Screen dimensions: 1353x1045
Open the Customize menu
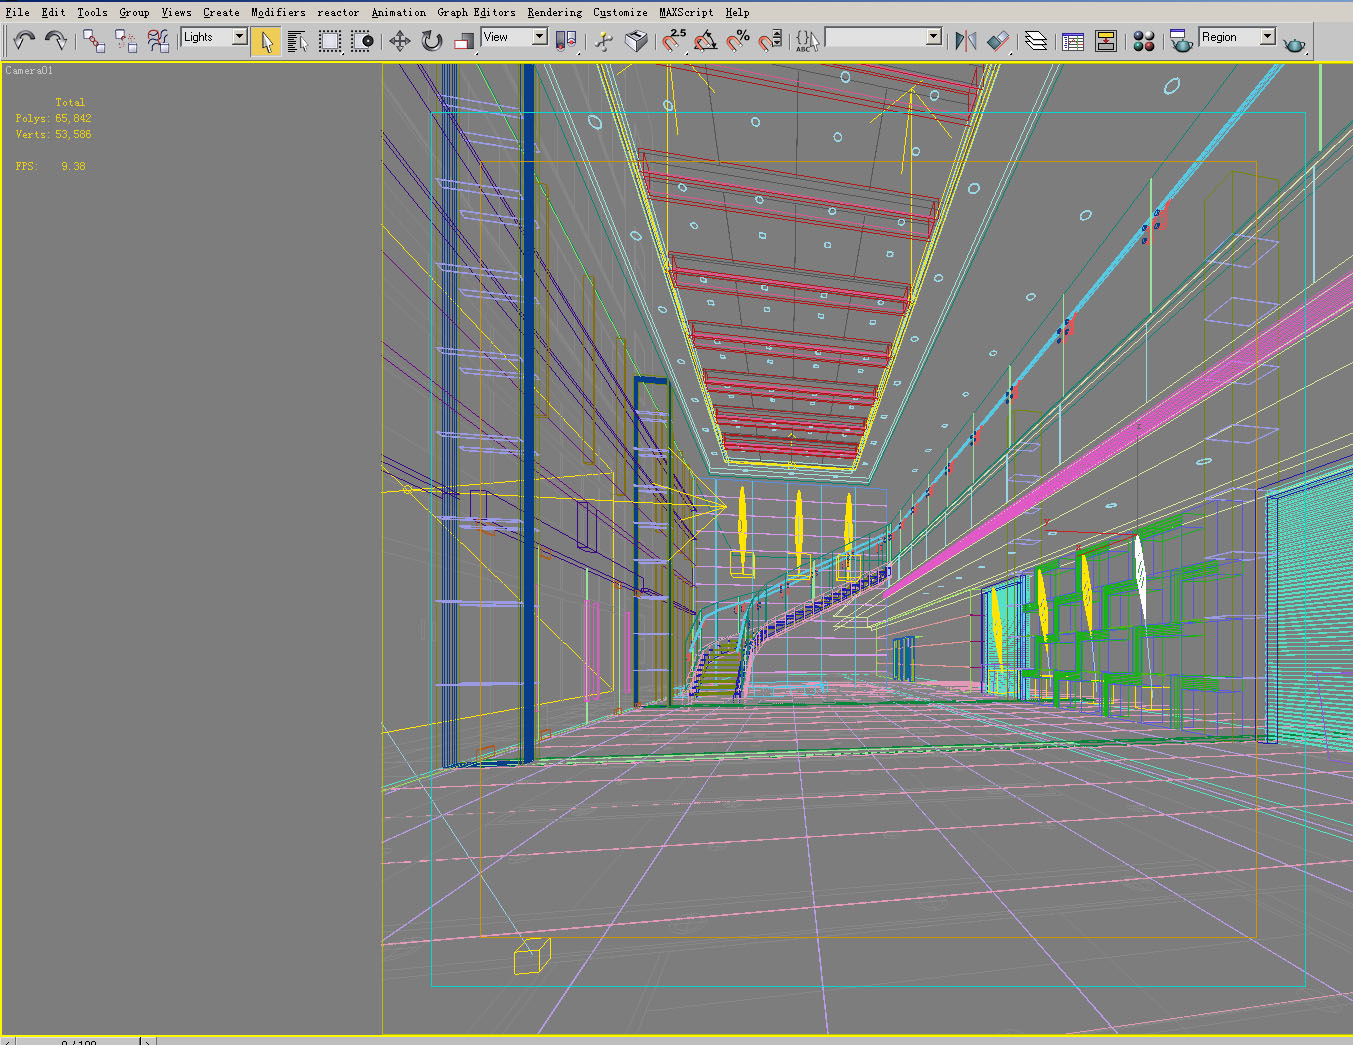click(x=620, y=12)
